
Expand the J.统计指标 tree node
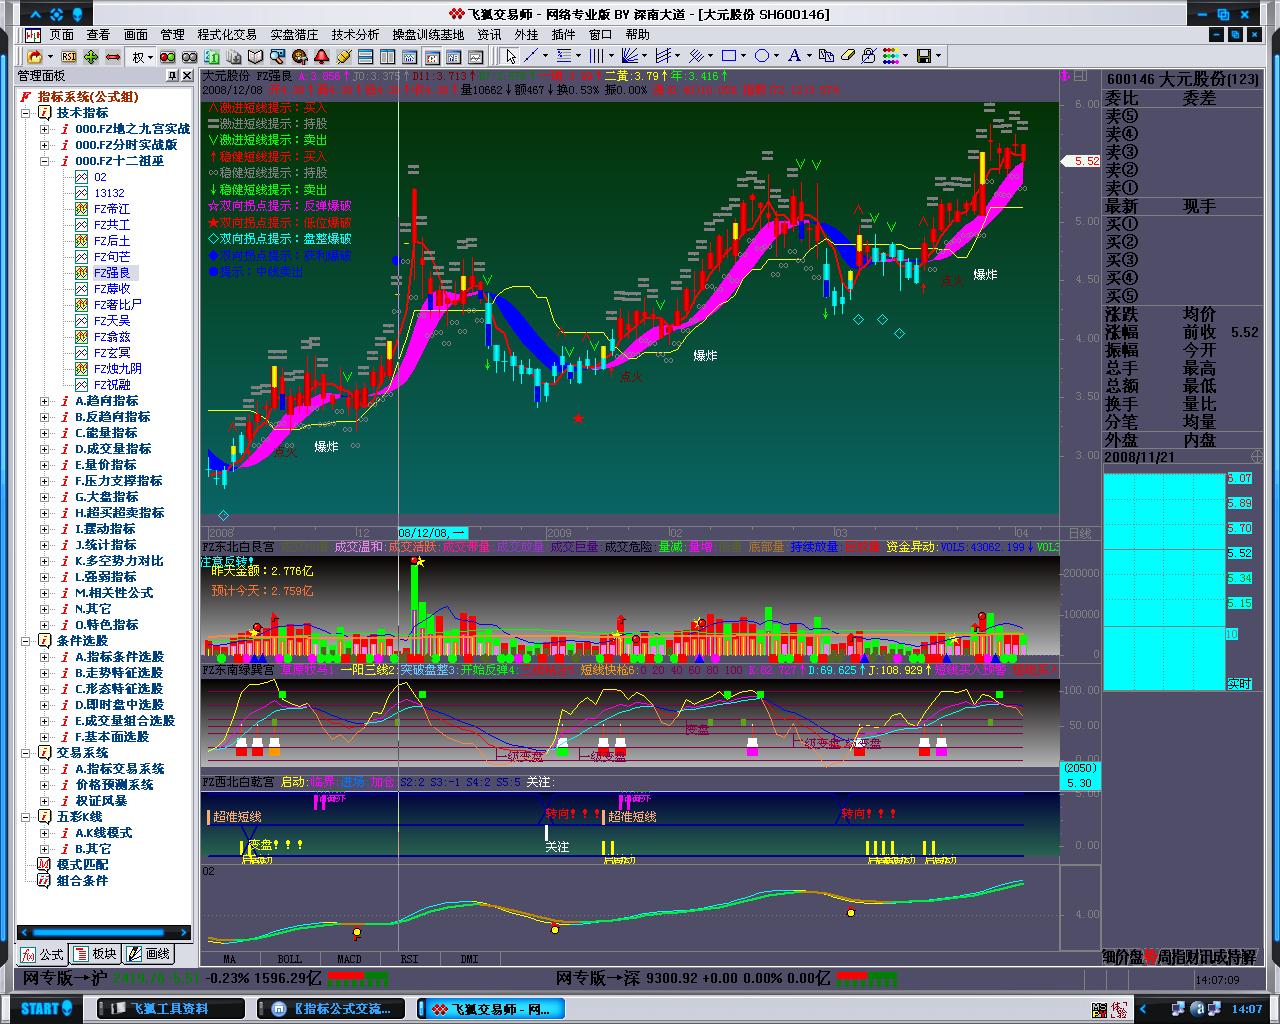pos(45,545)
